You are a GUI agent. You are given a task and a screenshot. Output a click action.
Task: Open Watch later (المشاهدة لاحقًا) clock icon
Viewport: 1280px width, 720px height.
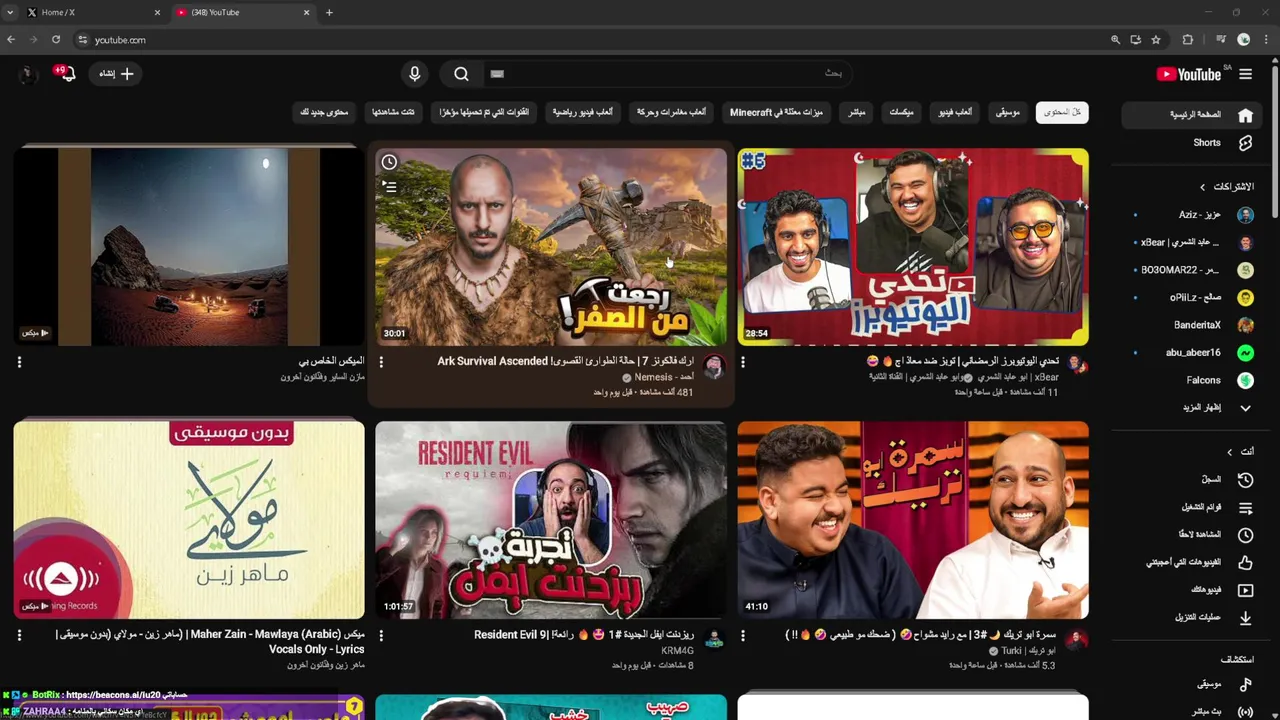[x=1245, y=535]
